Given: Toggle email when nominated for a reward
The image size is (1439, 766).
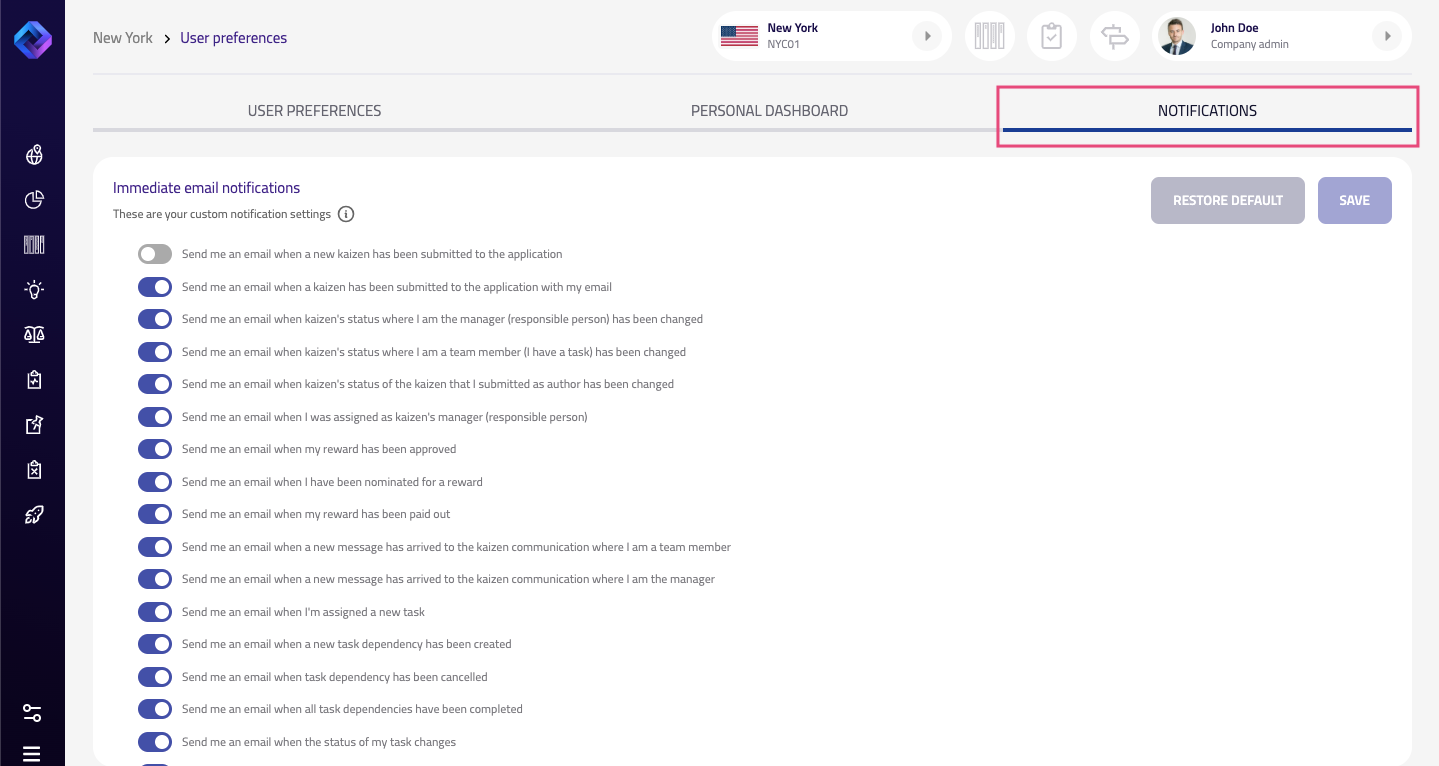Looking at the screenshot, I should click(155, 482).
